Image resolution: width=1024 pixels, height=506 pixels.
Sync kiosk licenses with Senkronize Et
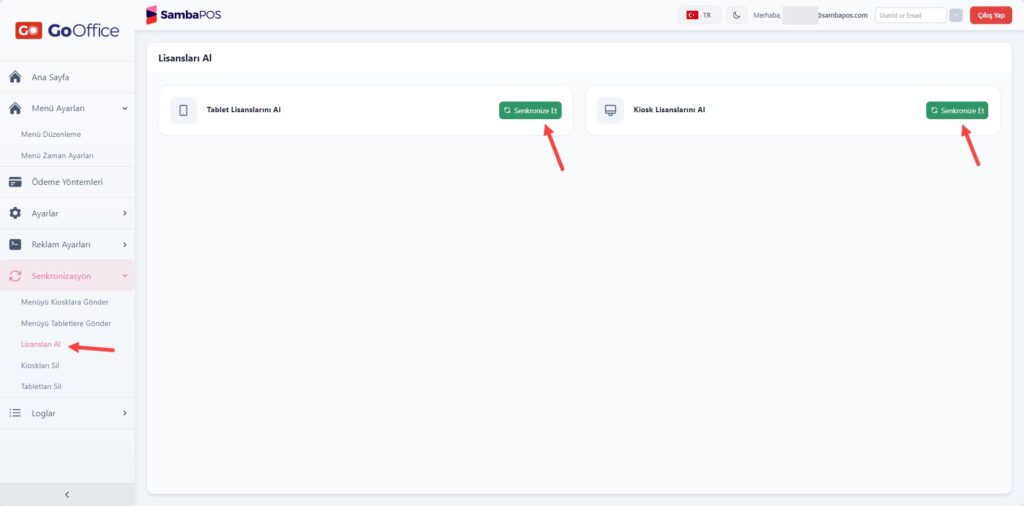coord(957,110)
